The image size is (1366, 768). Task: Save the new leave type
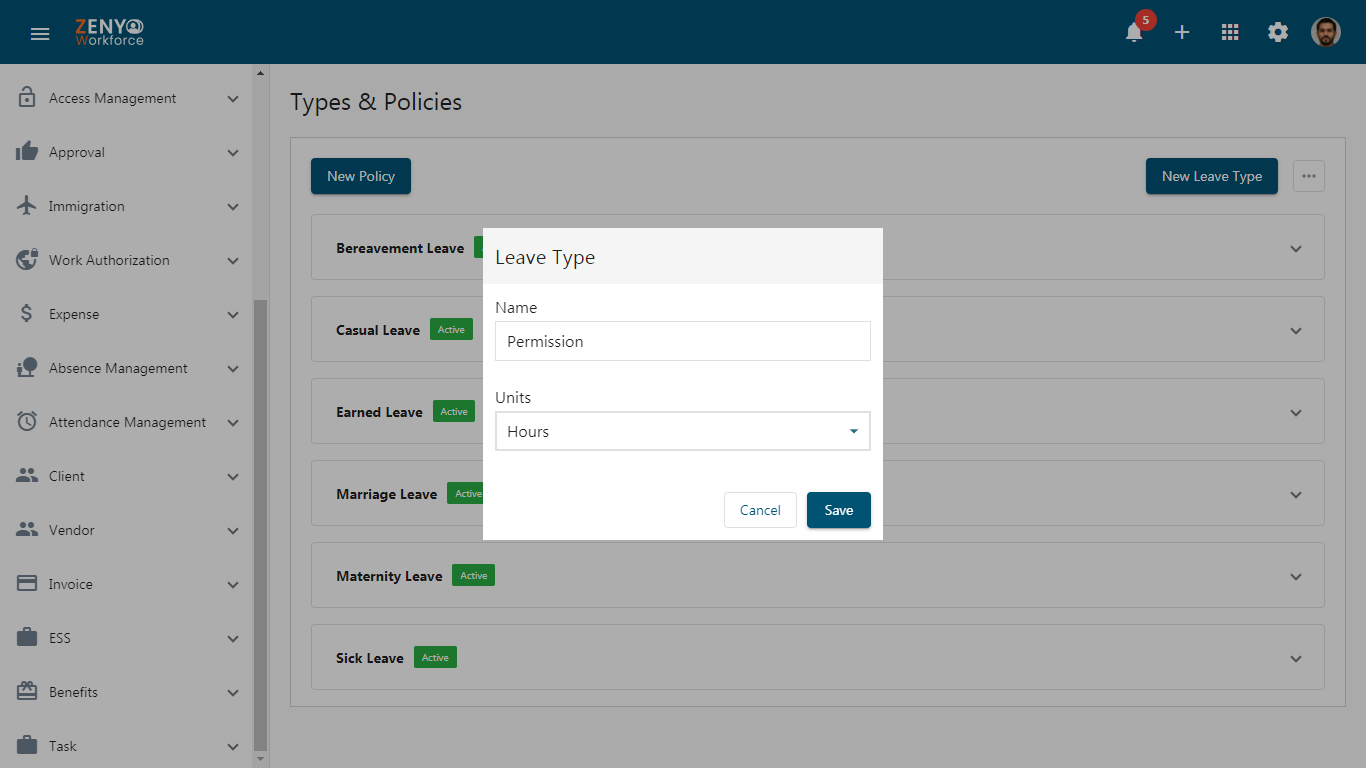tap(839, 510)
